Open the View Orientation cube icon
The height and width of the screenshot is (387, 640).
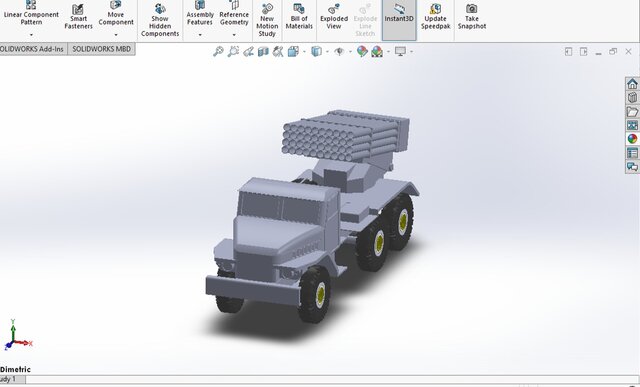pos(293,51)
